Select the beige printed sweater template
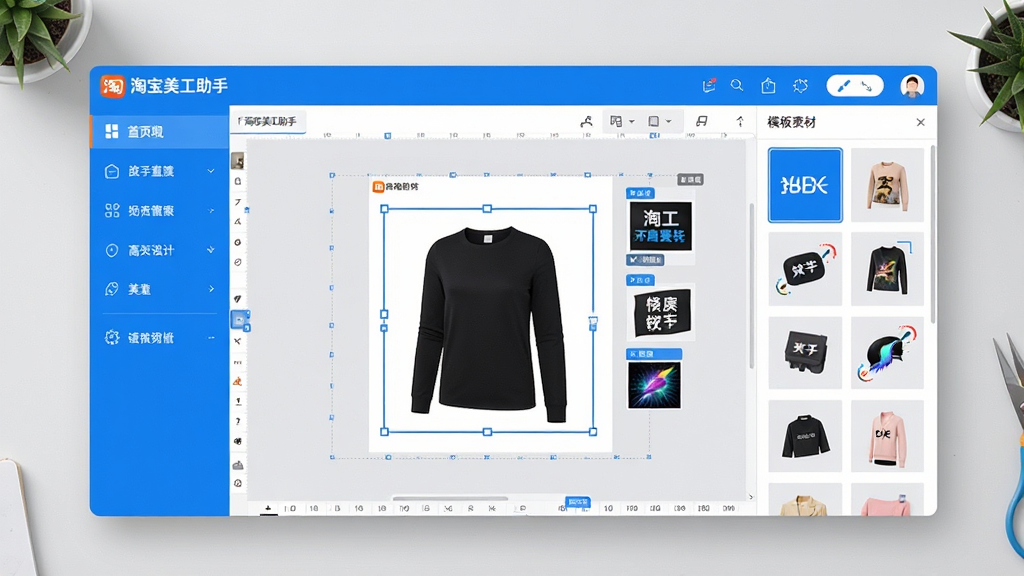The image size is (1024, 576). pyautogui.click(x=888, y=185)
